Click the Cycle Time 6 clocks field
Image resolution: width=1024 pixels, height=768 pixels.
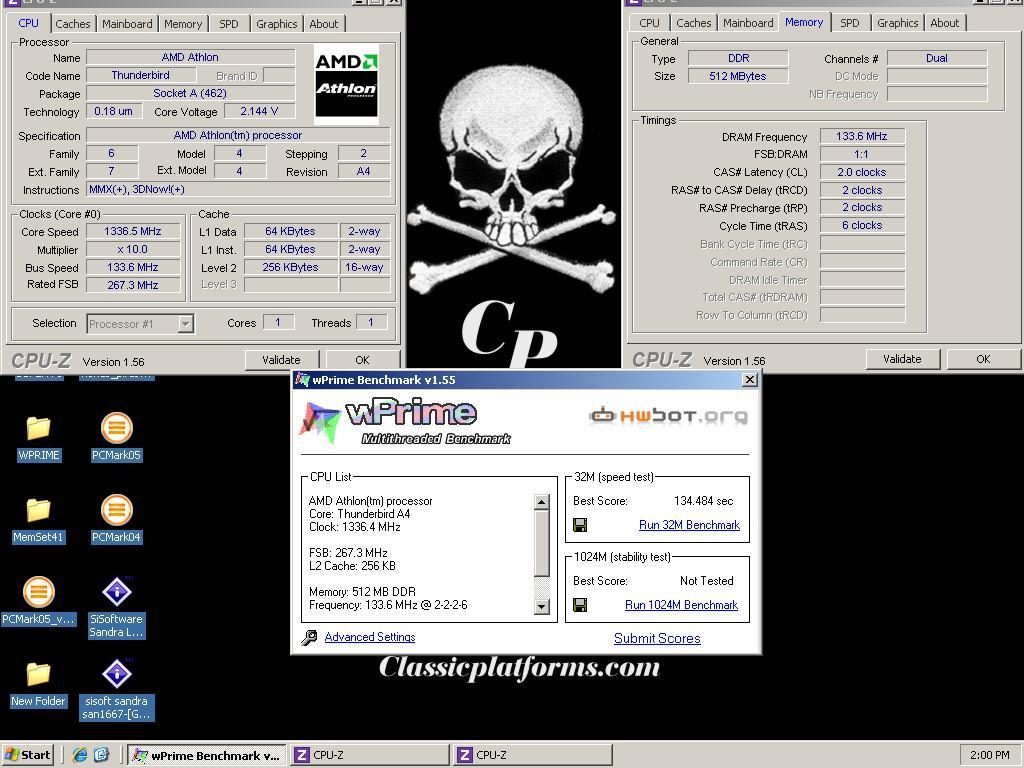pyautogui.click(x=862, y=225)
